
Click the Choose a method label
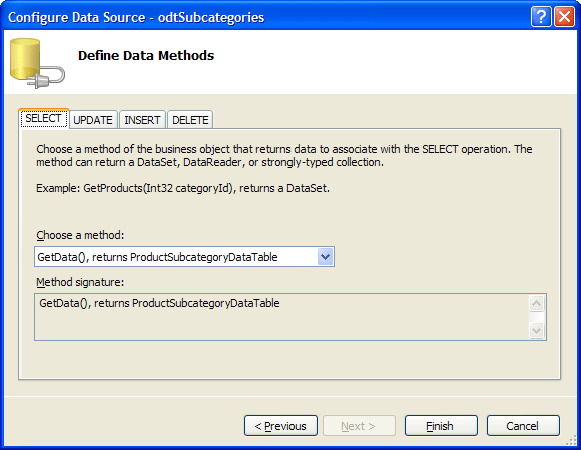coord(80,235)
